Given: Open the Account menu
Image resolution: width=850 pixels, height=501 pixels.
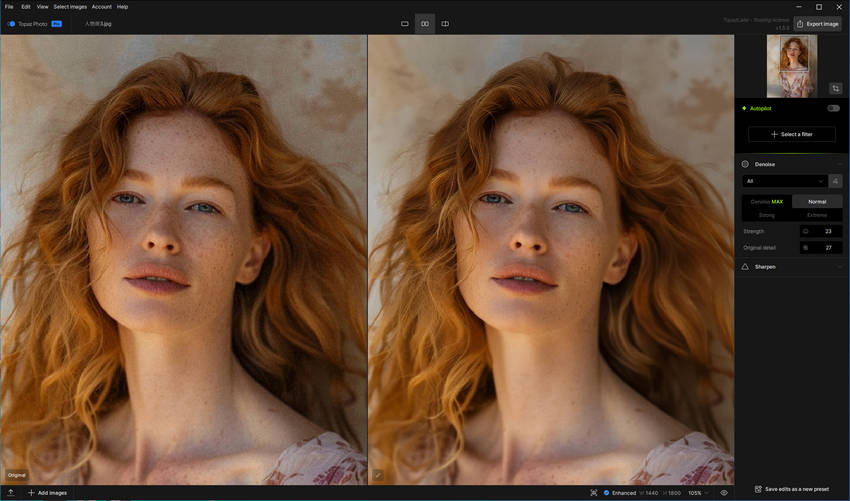Looking at the screenshot, I should (x=101, y=7).
